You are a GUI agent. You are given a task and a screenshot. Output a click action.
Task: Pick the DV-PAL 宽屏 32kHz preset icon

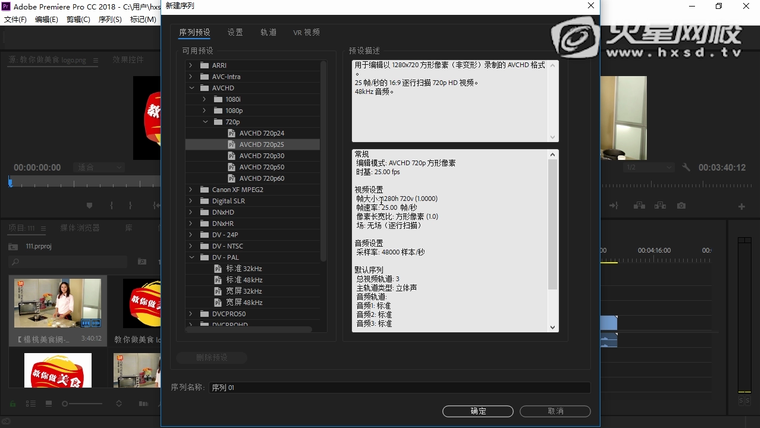(x=218, y=291)
